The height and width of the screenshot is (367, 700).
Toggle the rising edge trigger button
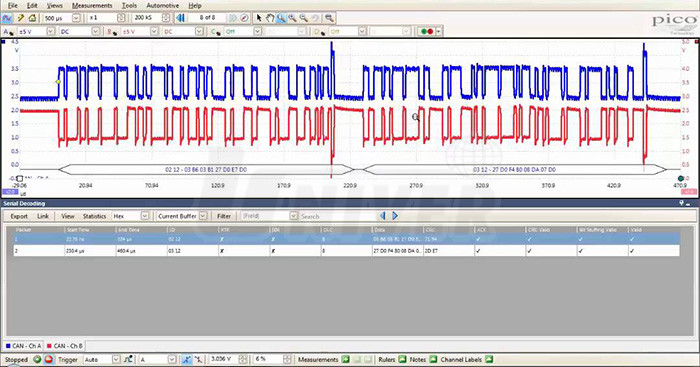(x=187, y=359)
